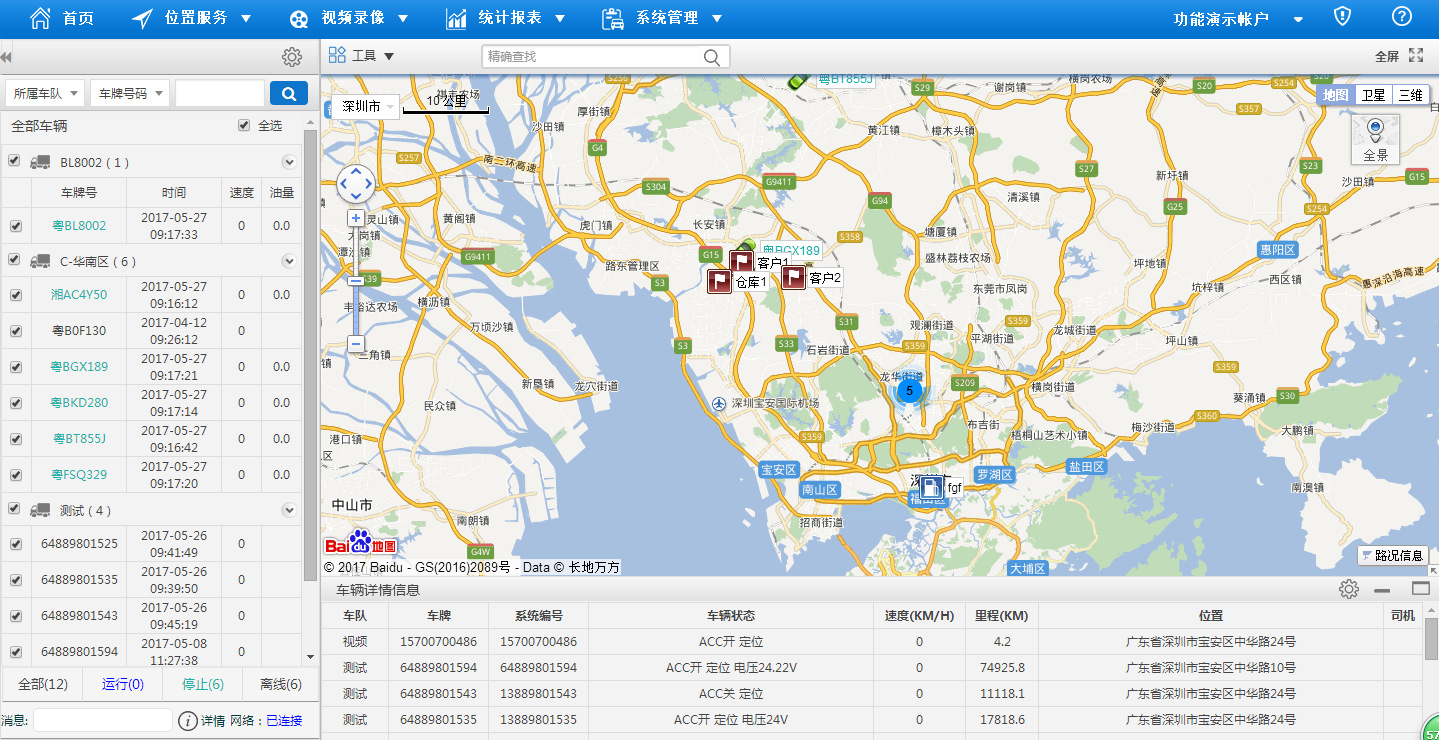
Task: Switch to the 离线(6) tab
Action: [x=280, y=685]
